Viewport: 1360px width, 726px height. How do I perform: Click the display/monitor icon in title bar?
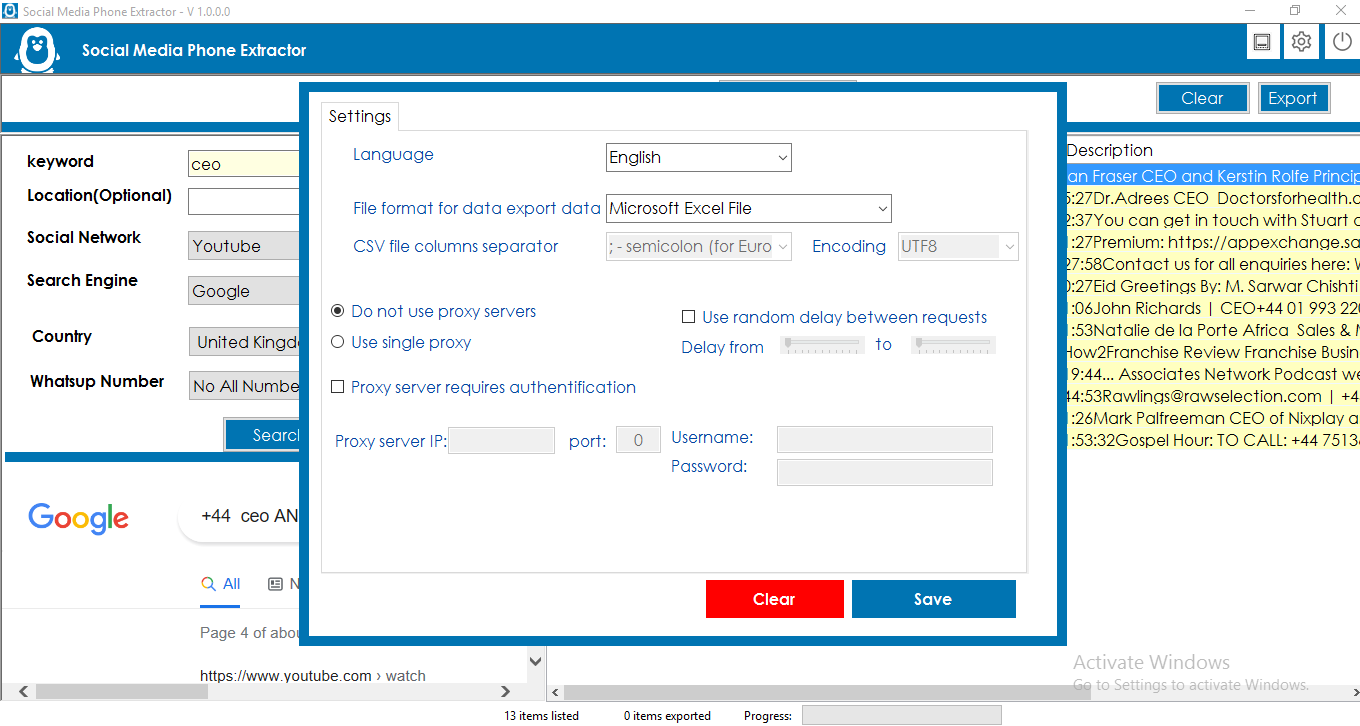click(1262, 41)
